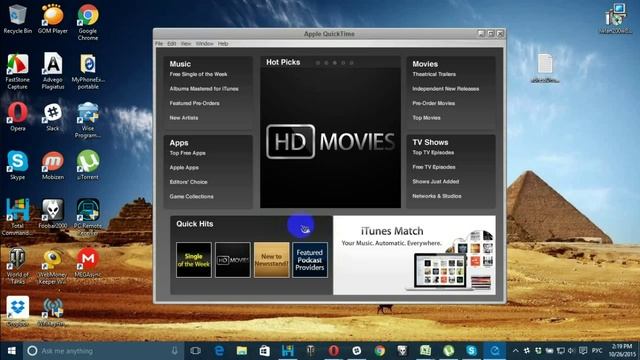Launch Foobar2000 from the desktop
The image size is (640, 360).
point(53,214)
